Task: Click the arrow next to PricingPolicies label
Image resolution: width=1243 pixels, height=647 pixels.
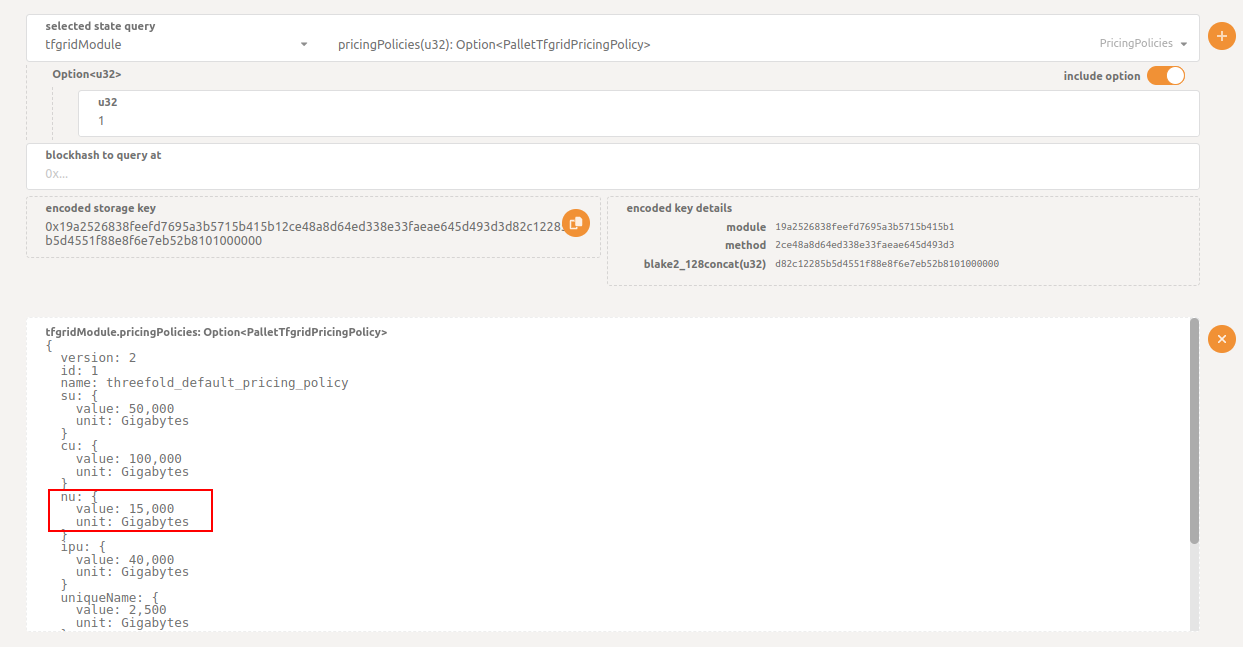Action: coord(1184,44)
